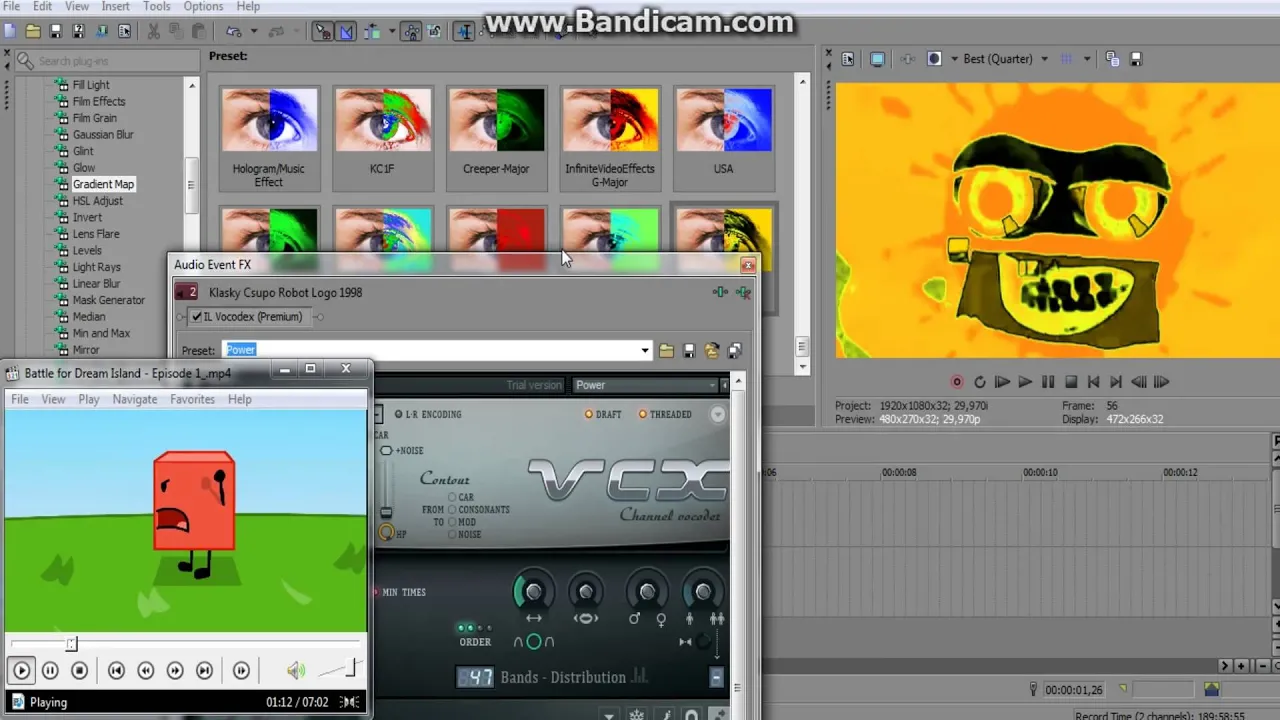Toggle the Enable Snapping toolbar icon
Image resolution: width=1280 pixels, height=720 pixels.
pyautogui.click(x=323, y=31)
